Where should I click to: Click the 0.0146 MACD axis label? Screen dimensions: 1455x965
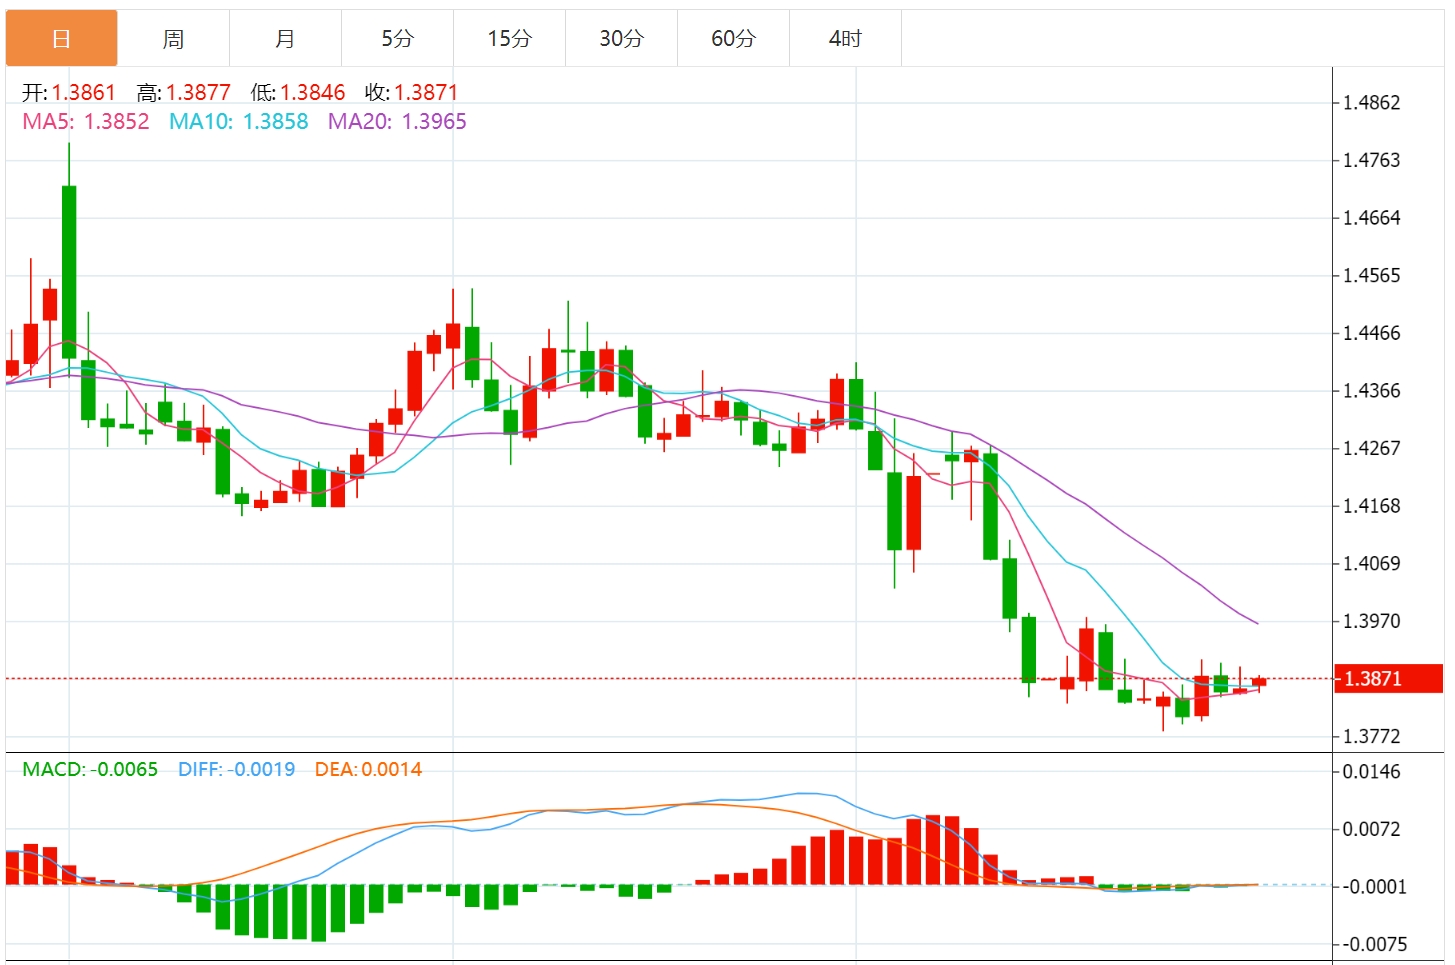click(1372, 772)
